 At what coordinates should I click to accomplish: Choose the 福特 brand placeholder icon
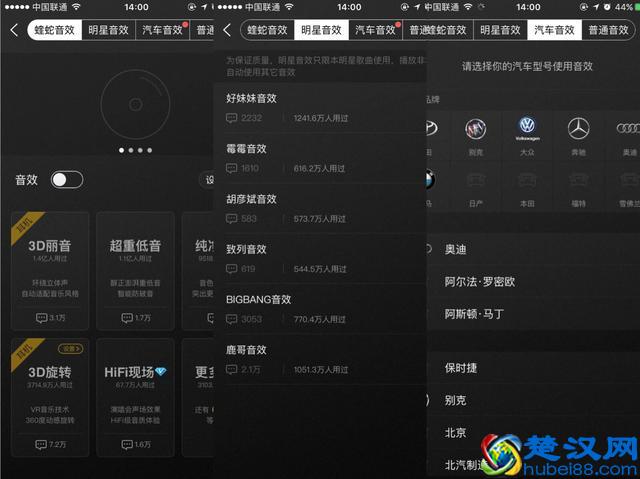(x=578, y=180)
